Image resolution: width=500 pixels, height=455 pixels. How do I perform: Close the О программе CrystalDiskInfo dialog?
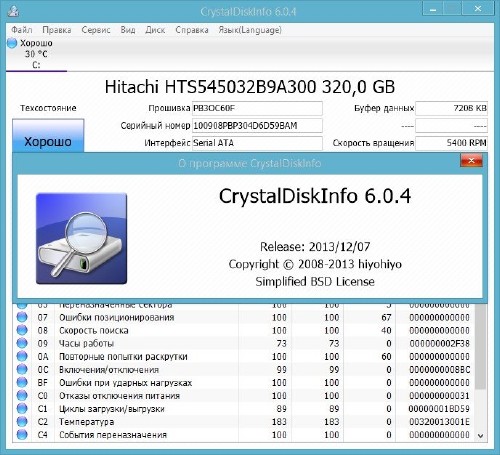pyautogui.click(x=471, y=161)
